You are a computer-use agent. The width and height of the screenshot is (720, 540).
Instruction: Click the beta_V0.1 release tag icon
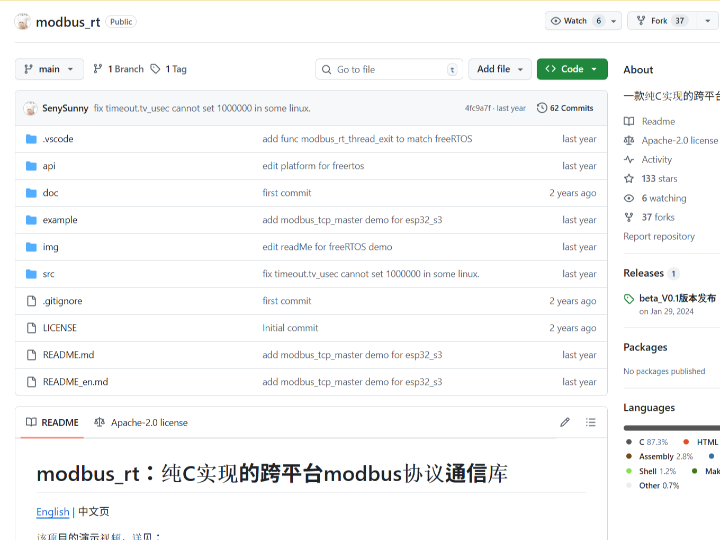click(x=629, y=298)
